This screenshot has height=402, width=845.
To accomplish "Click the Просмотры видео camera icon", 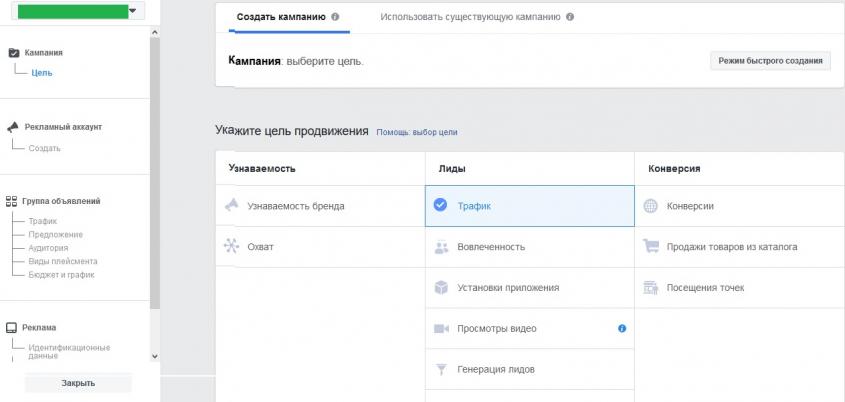I will (x=441, y=329).
